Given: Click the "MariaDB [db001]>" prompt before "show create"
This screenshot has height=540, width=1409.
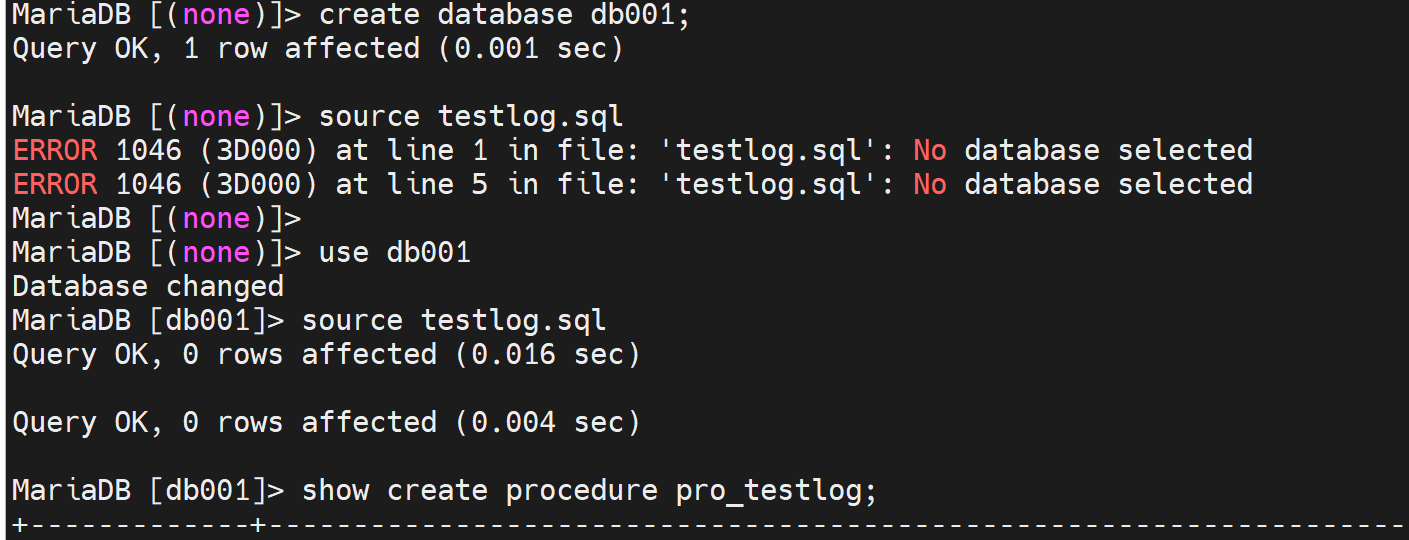Looking at the screenshot, I should tap(148, 491).
